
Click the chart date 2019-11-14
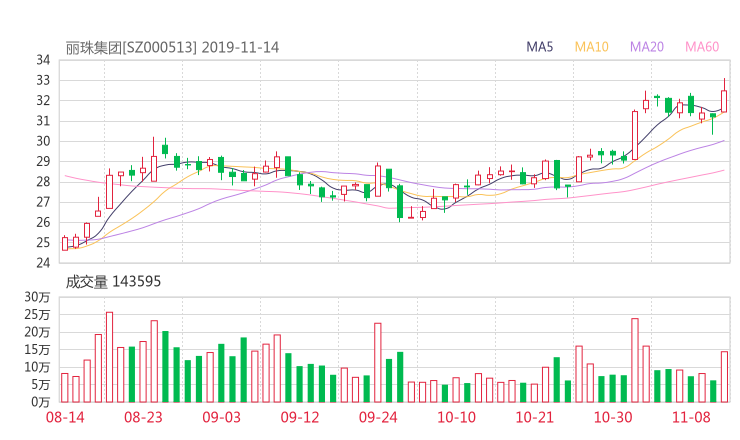click(241, 48)
